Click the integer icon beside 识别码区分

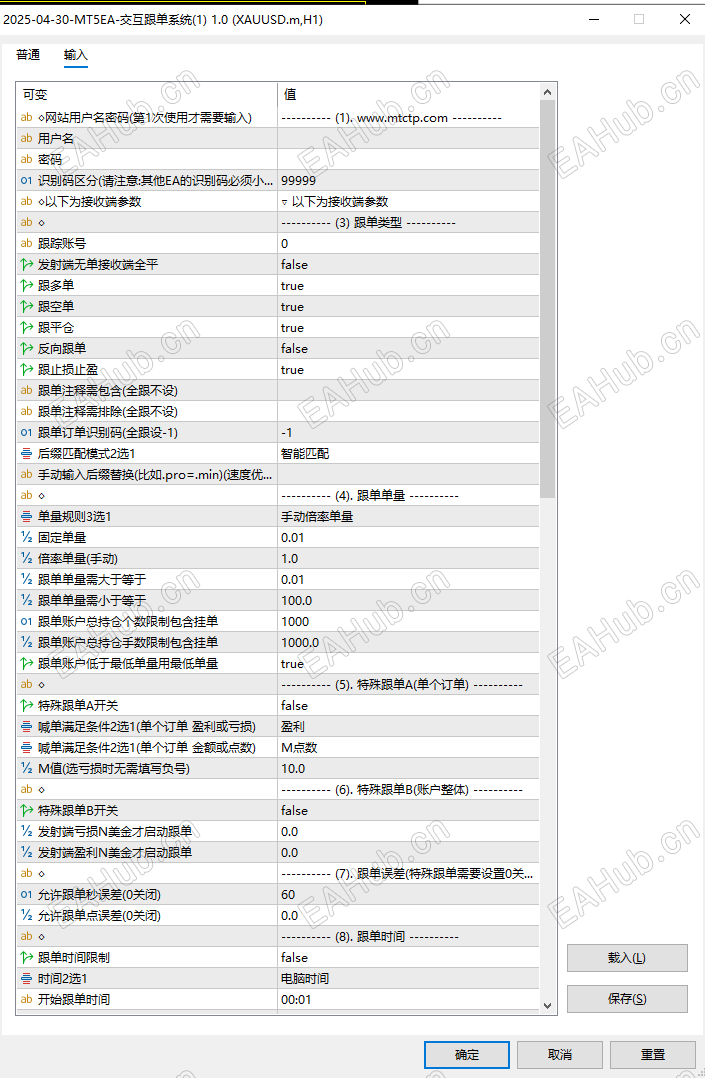[x=26, y=180]
